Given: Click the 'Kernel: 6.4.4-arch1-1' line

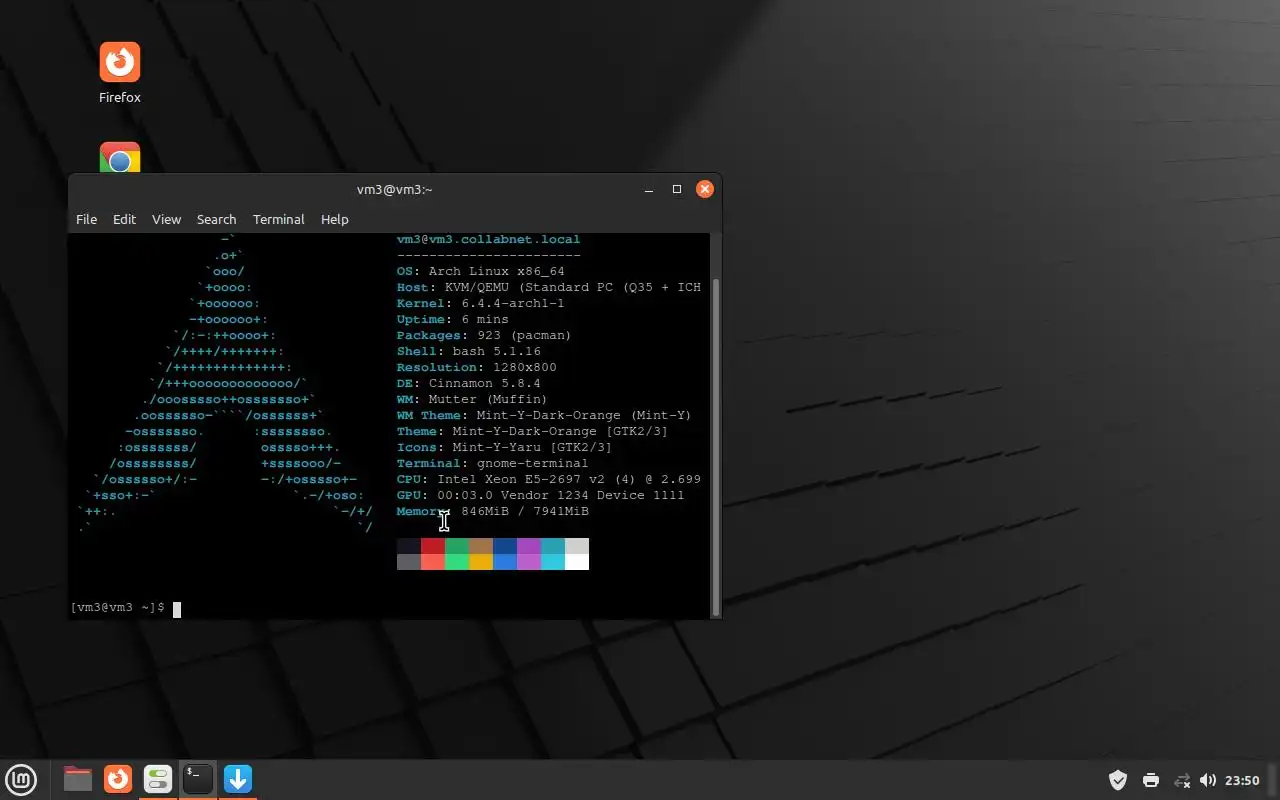Looking at the screenshot, I should (x=481, y=303).
